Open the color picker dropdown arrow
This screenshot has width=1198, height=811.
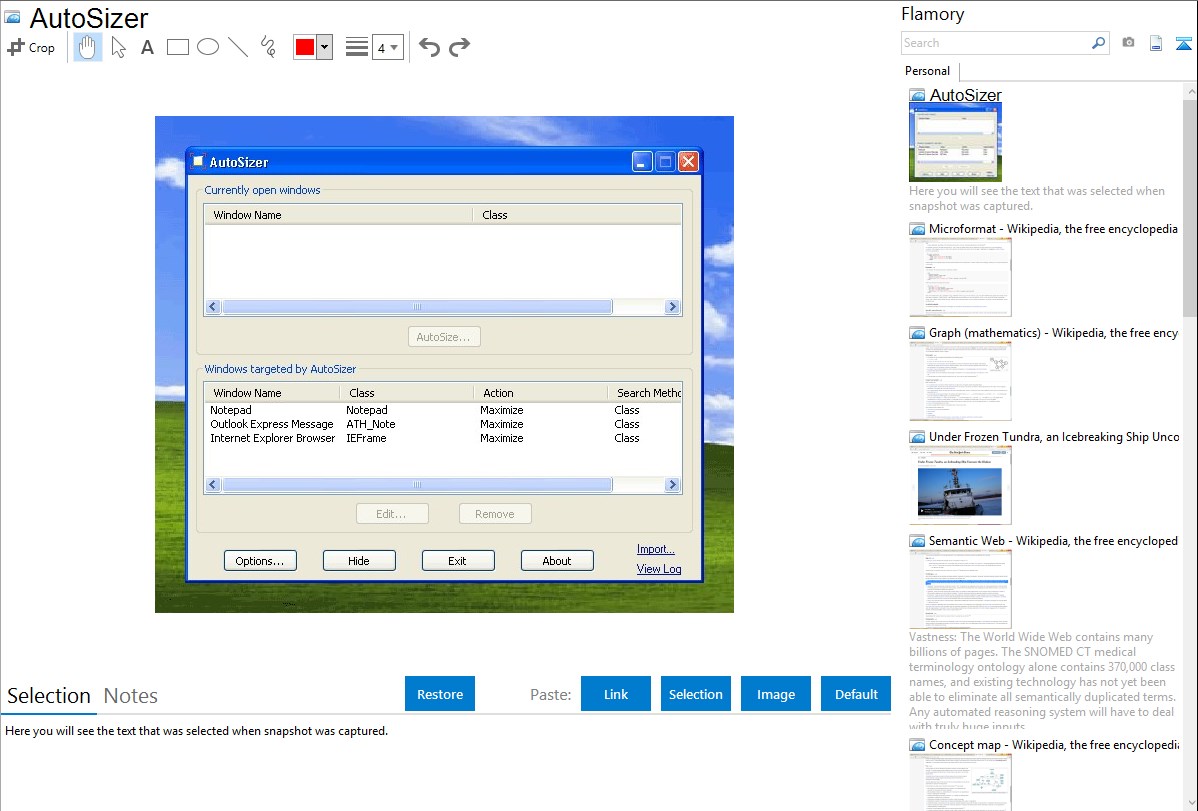[x=325, y=47]
